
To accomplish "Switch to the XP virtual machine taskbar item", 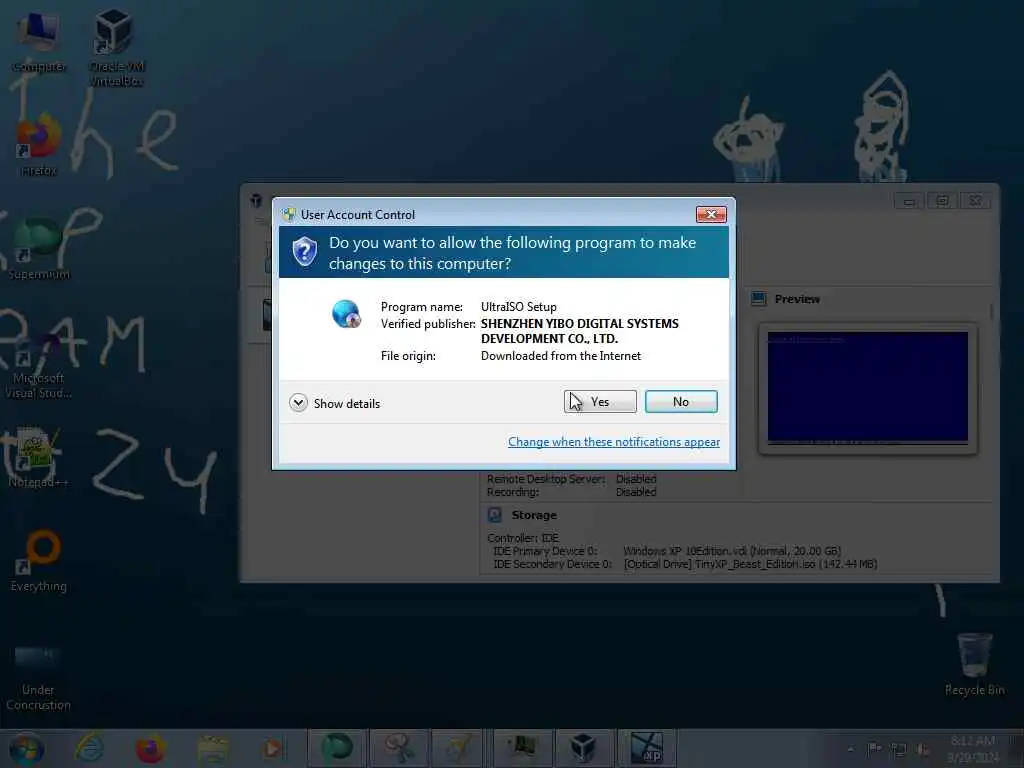I will point(647,748).
